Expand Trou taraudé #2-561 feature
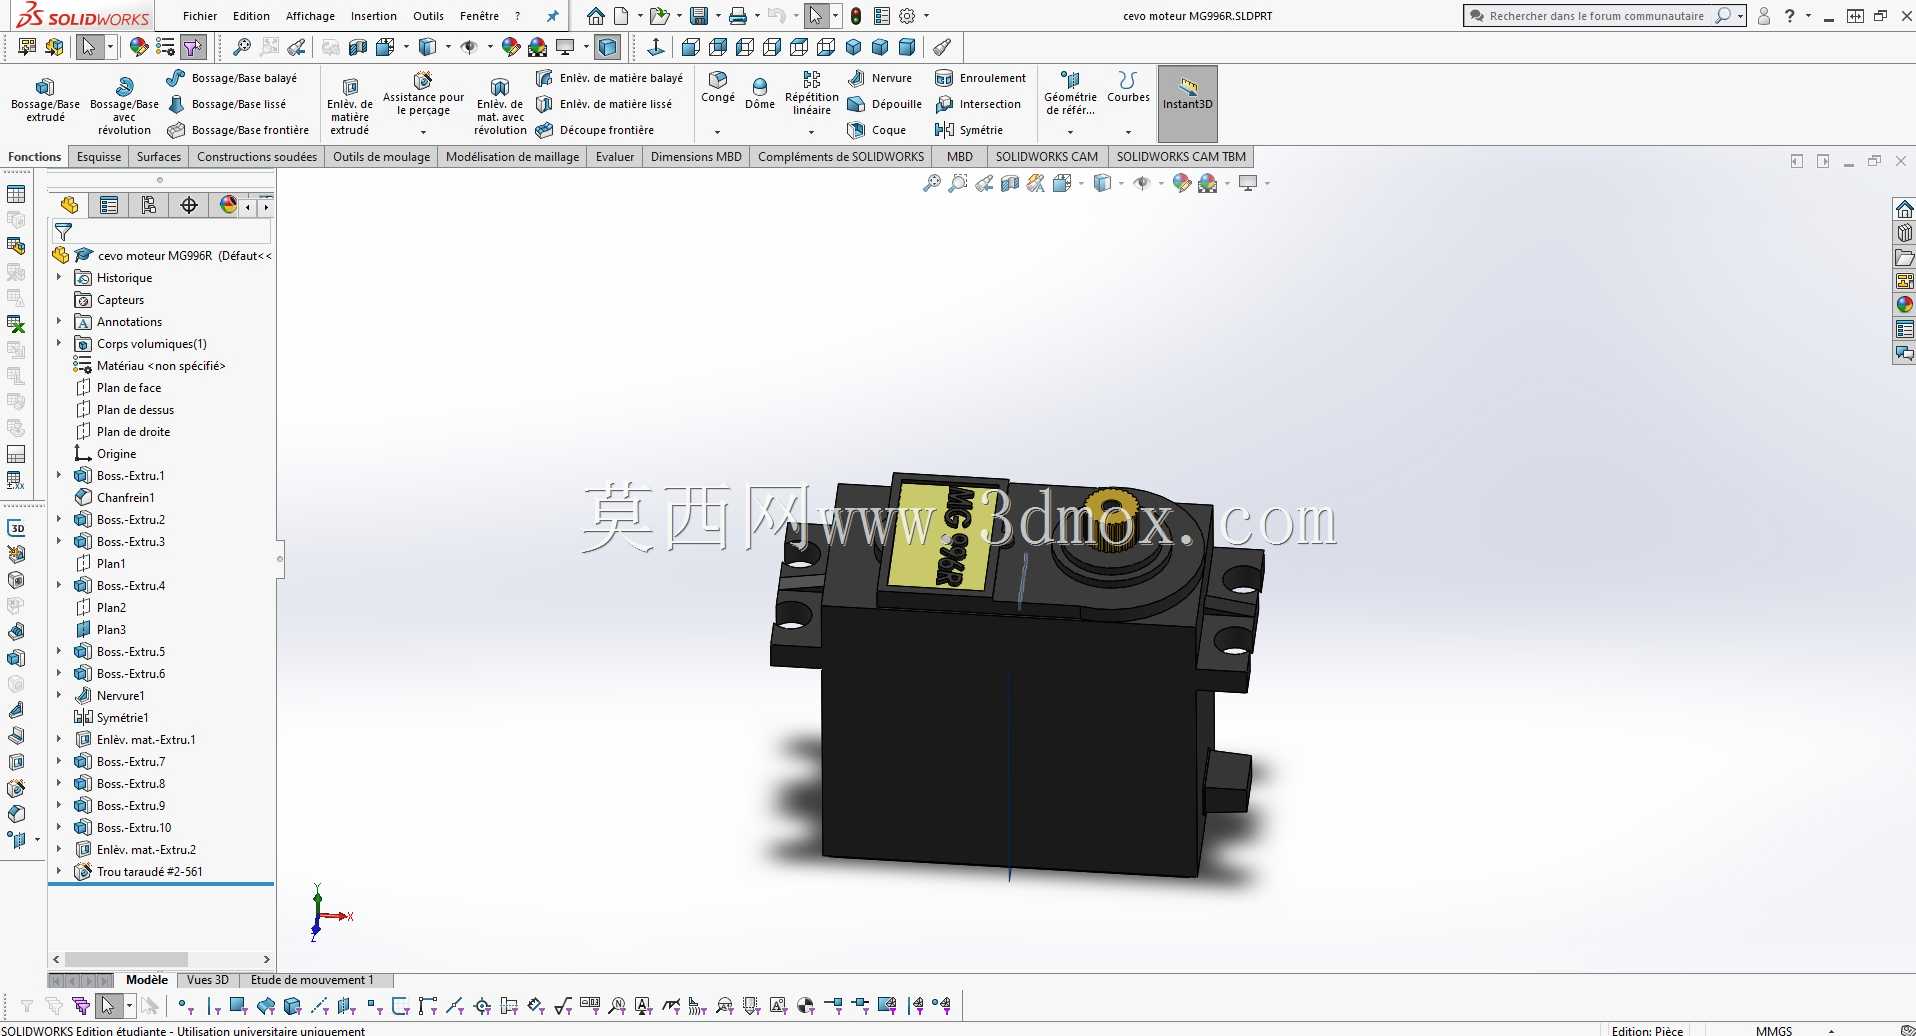This screenshot has width=1916, height=1036. [59, 872]
